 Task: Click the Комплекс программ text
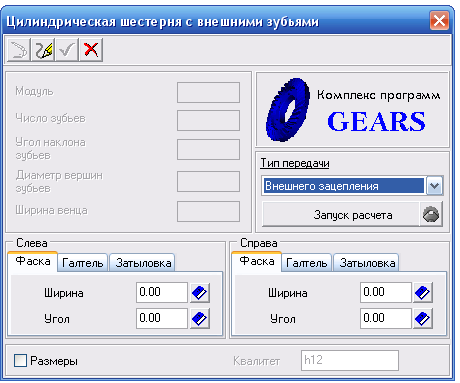378,95
